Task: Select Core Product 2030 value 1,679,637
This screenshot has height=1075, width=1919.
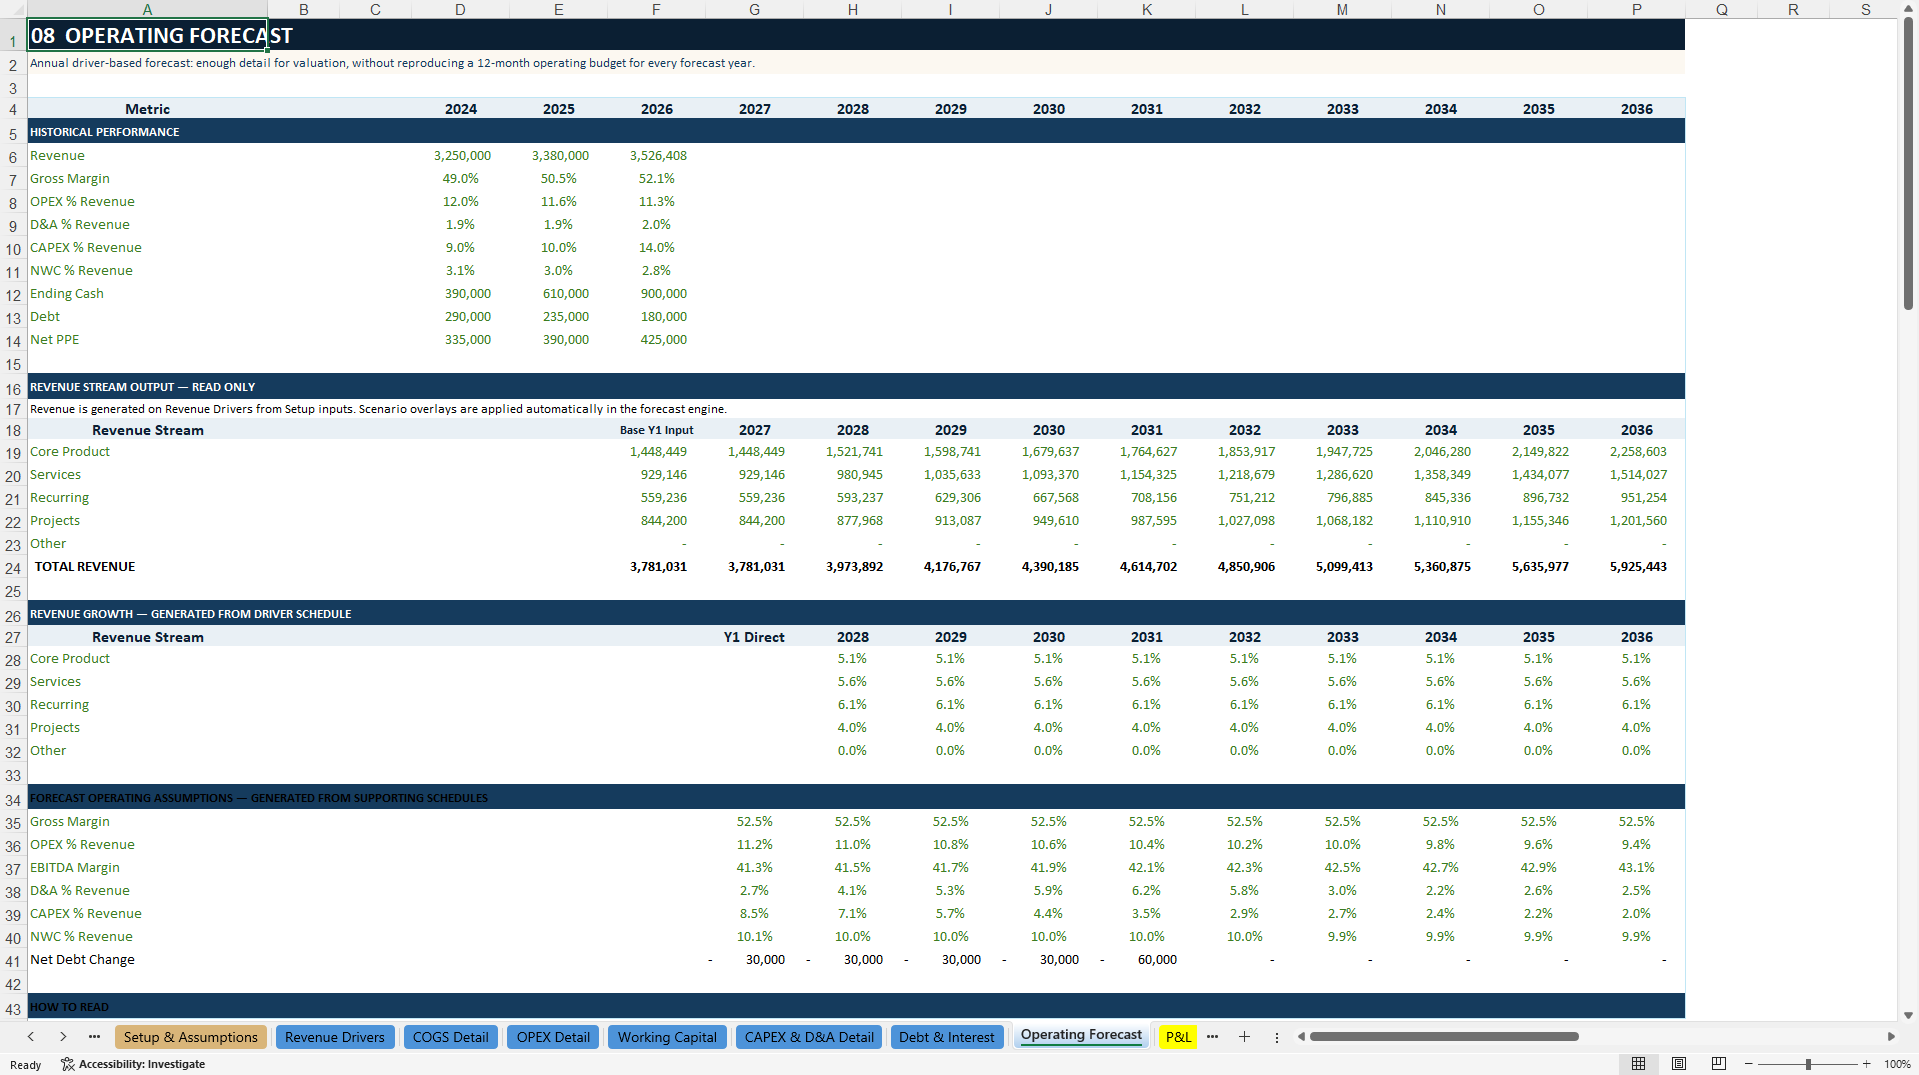Action: (x=1048, y=452)
